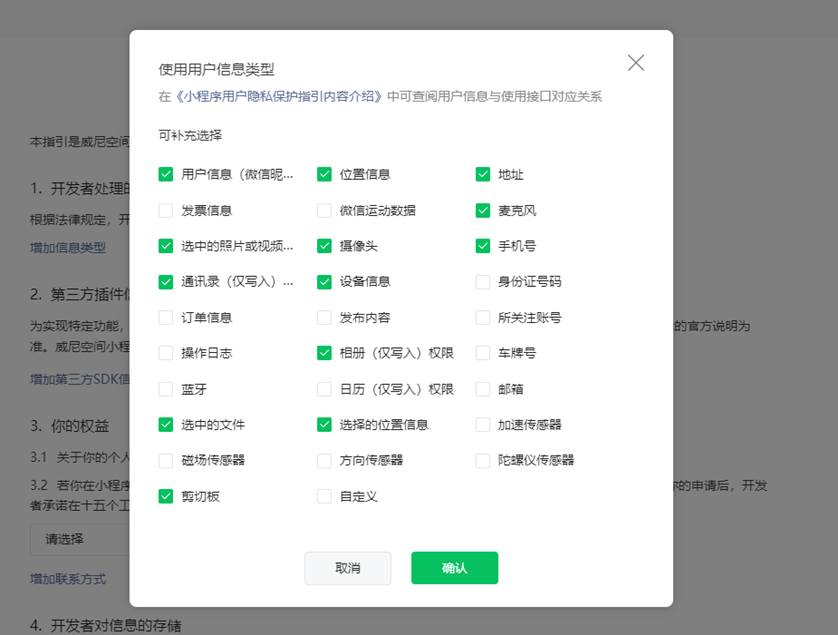Close the 使用用户信息类型 dialog

tap(636, 63)
